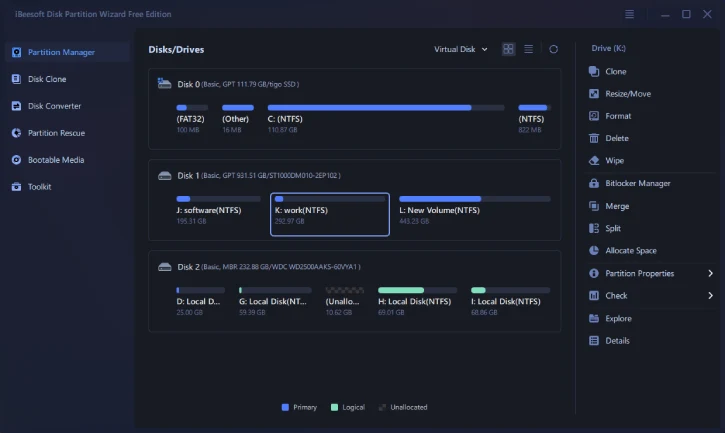Click the Disk 0 drive icon
Screen dimensions: 725x433
pos(164,83)
